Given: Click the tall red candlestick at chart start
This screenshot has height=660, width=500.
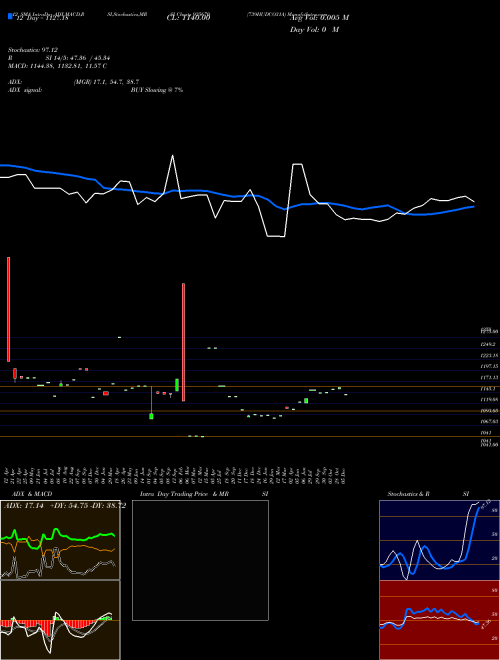Looking at the screenshot, I should click(8, 309).
